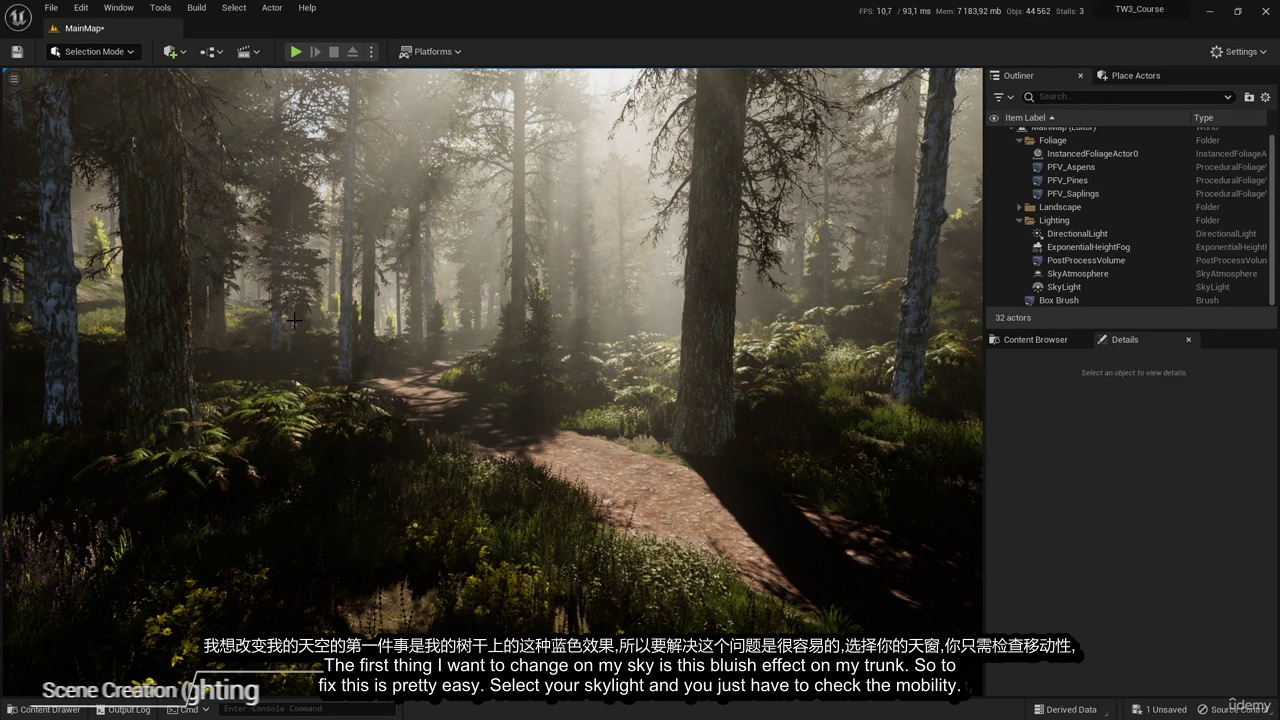This screenshot has width=1280, height=720.
Task: Toggle the Outliner visibility eye column header
Action: pyautogui.click(x=994, y=118)
